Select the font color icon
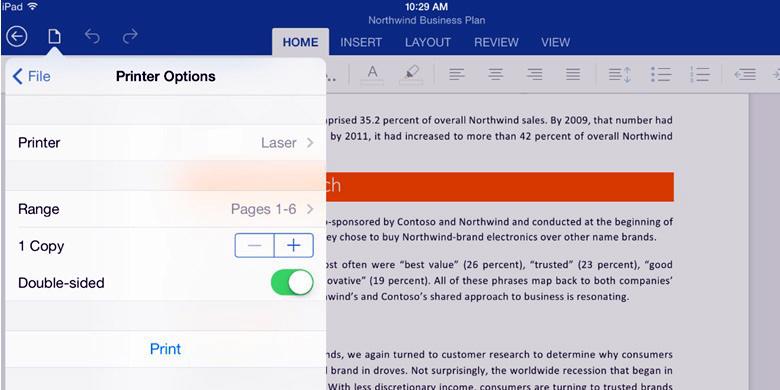The width and height of the screenshot is (780, 390). (x=372, y=75)
